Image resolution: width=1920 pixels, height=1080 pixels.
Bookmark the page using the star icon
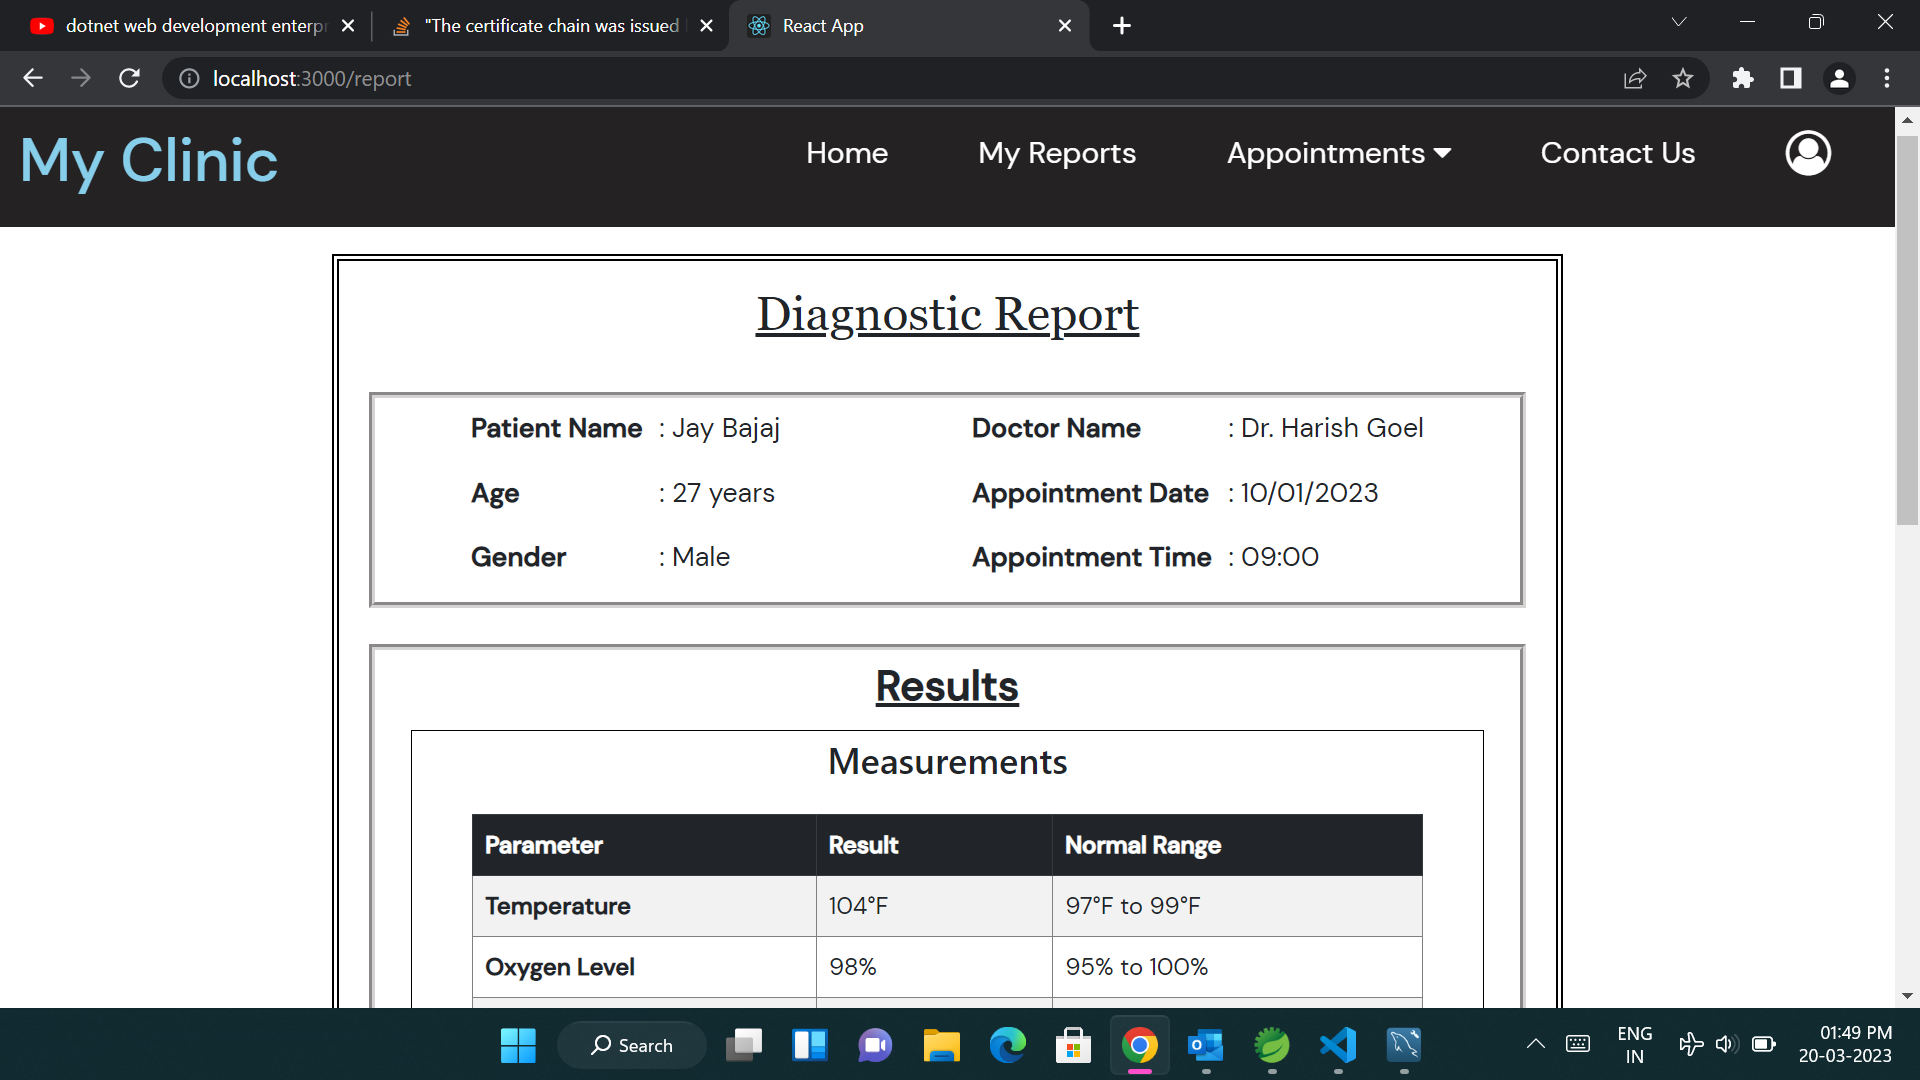pos(1684,78)
